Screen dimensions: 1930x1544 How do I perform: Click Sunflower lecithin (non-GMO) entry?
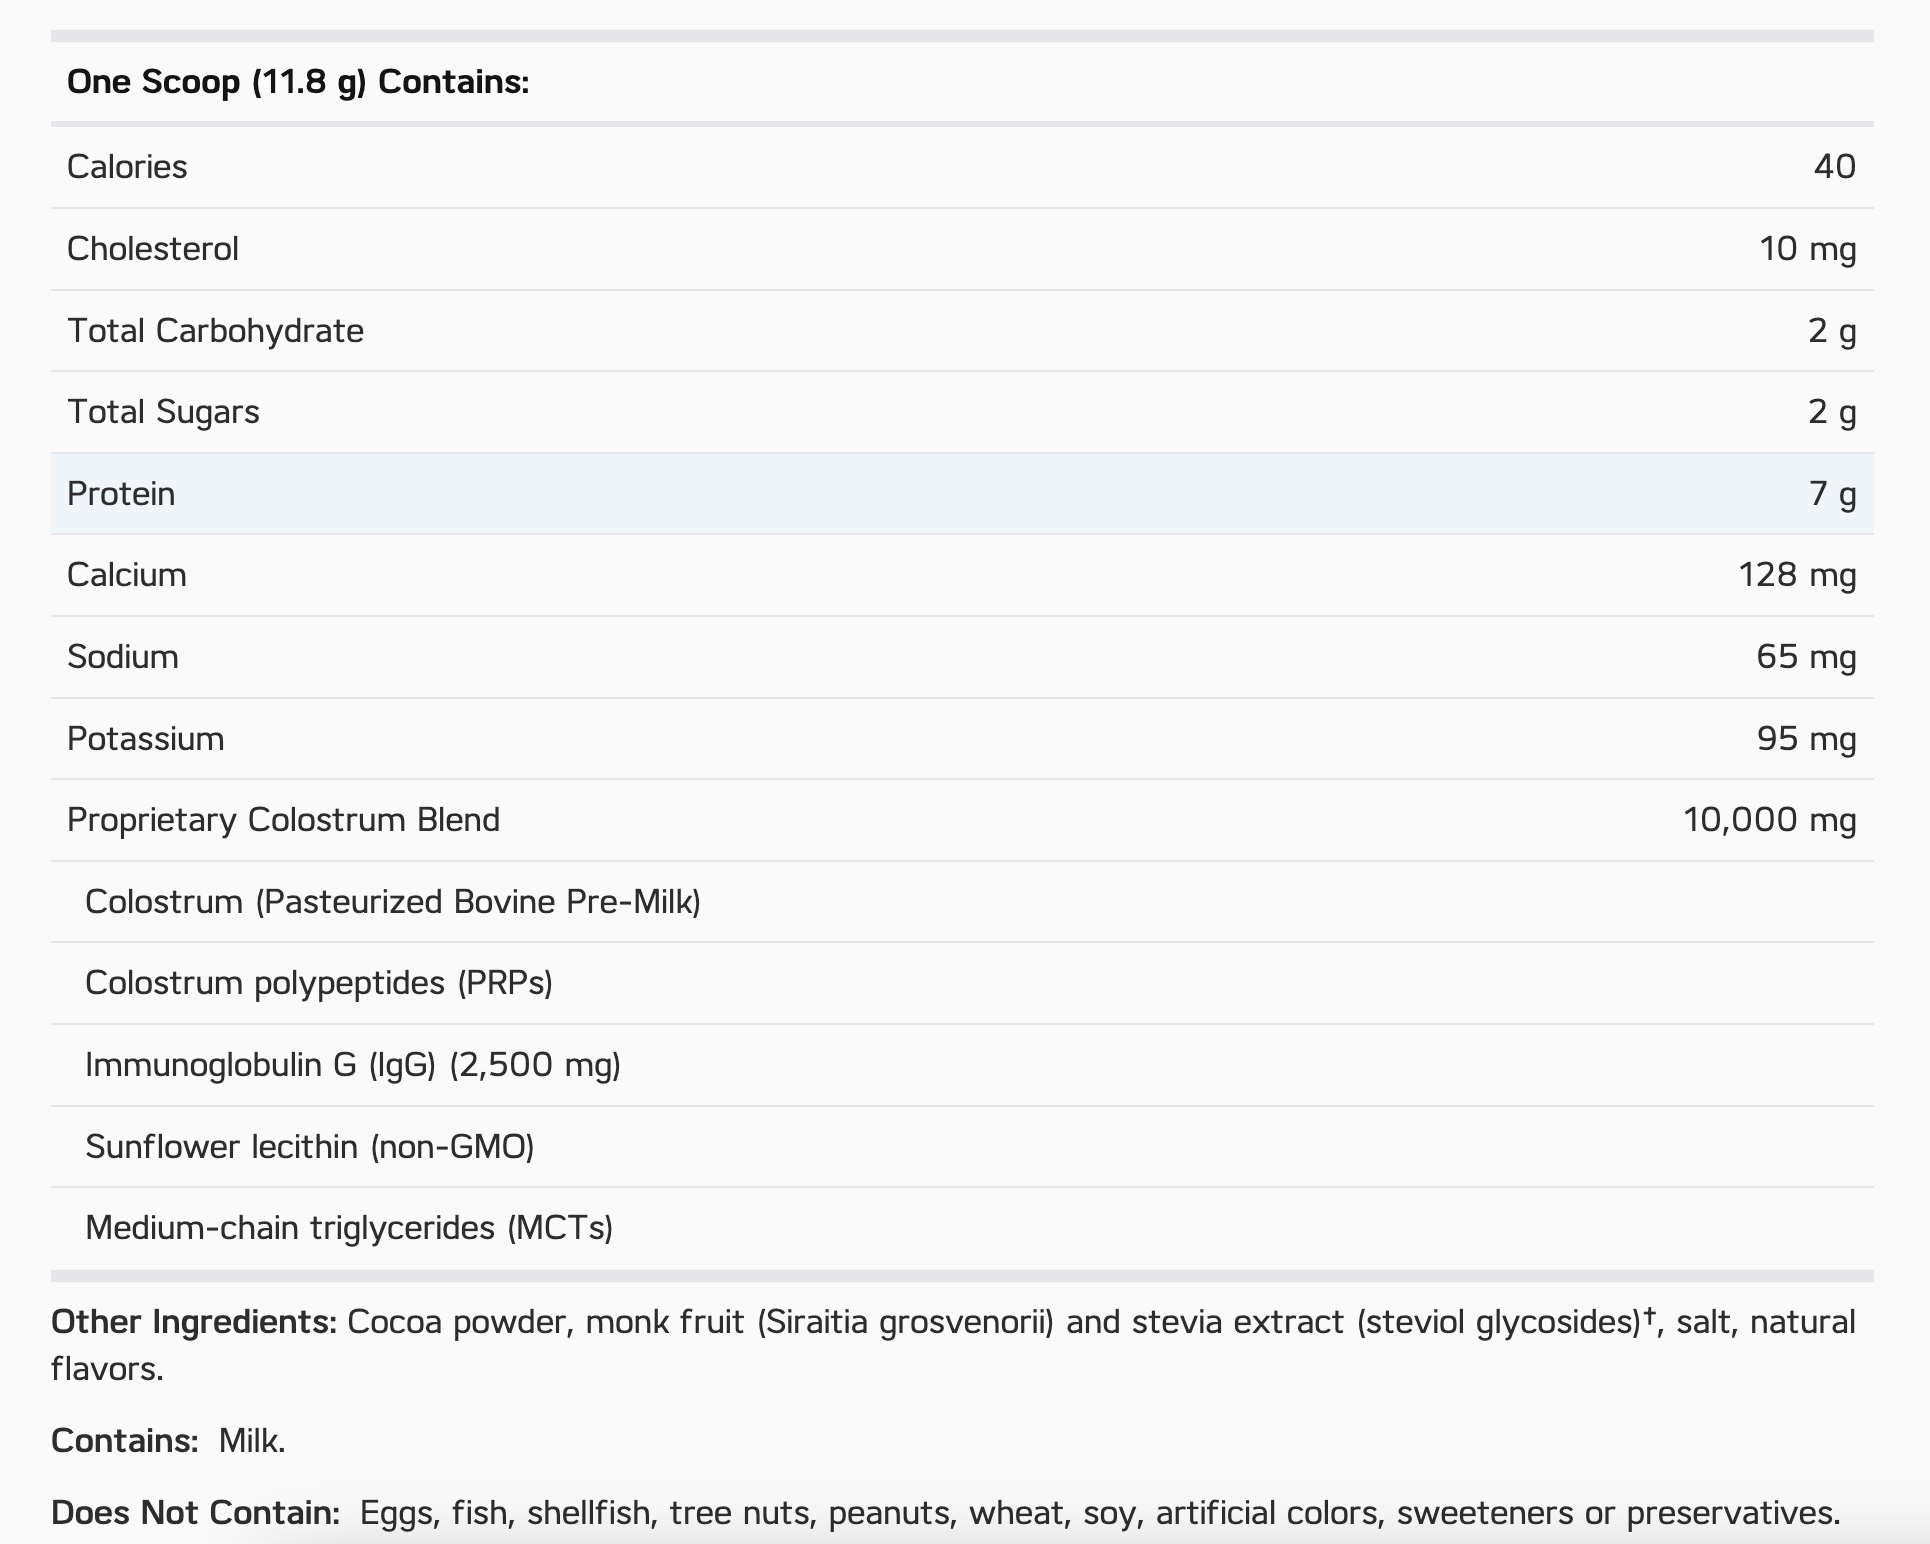310,1147
